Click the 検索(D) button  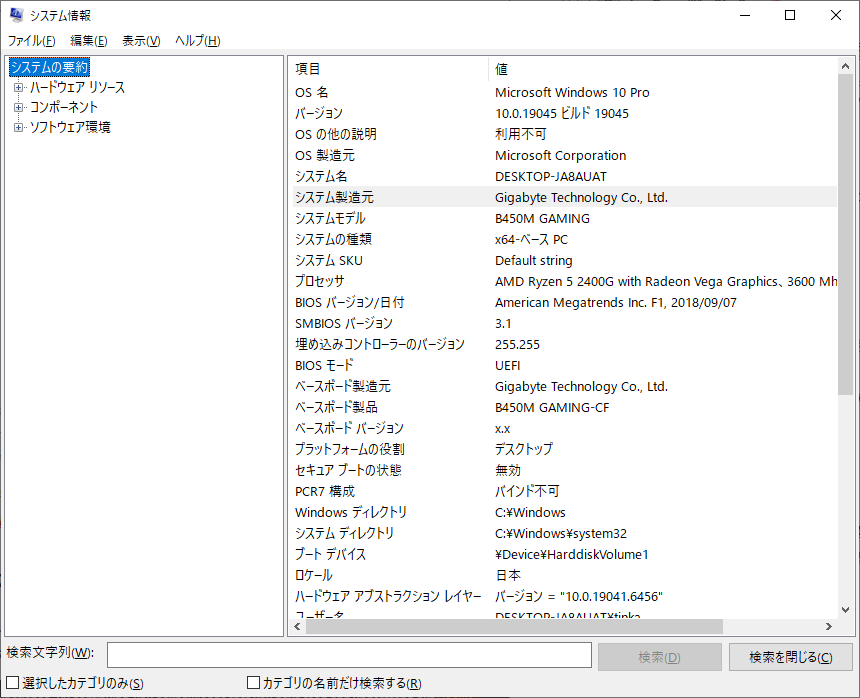(659, 657)
